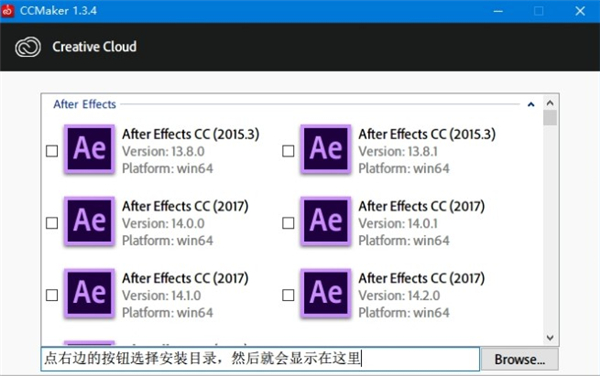The width and height of the screenshot is (600, 376).
Task: Select text 'Version: 14.0.1'
Action: pos(398,223)
